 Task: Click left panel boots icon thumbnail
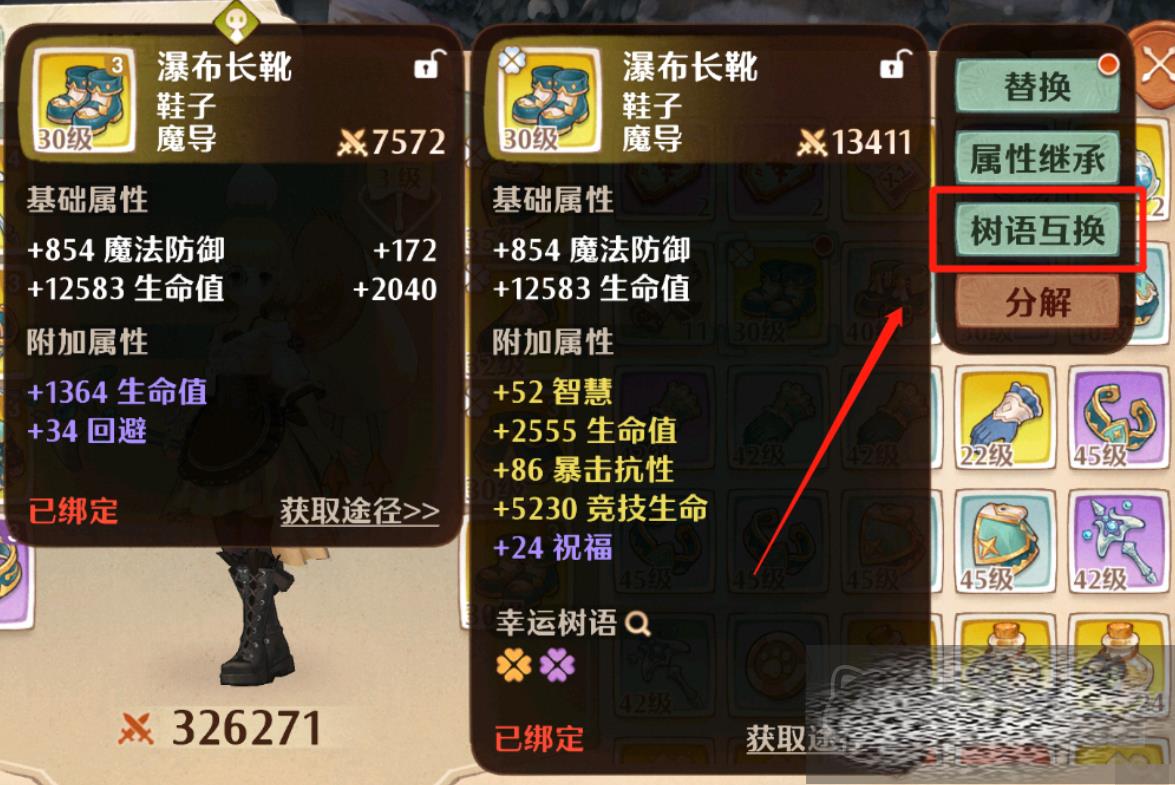click(83, 100)
